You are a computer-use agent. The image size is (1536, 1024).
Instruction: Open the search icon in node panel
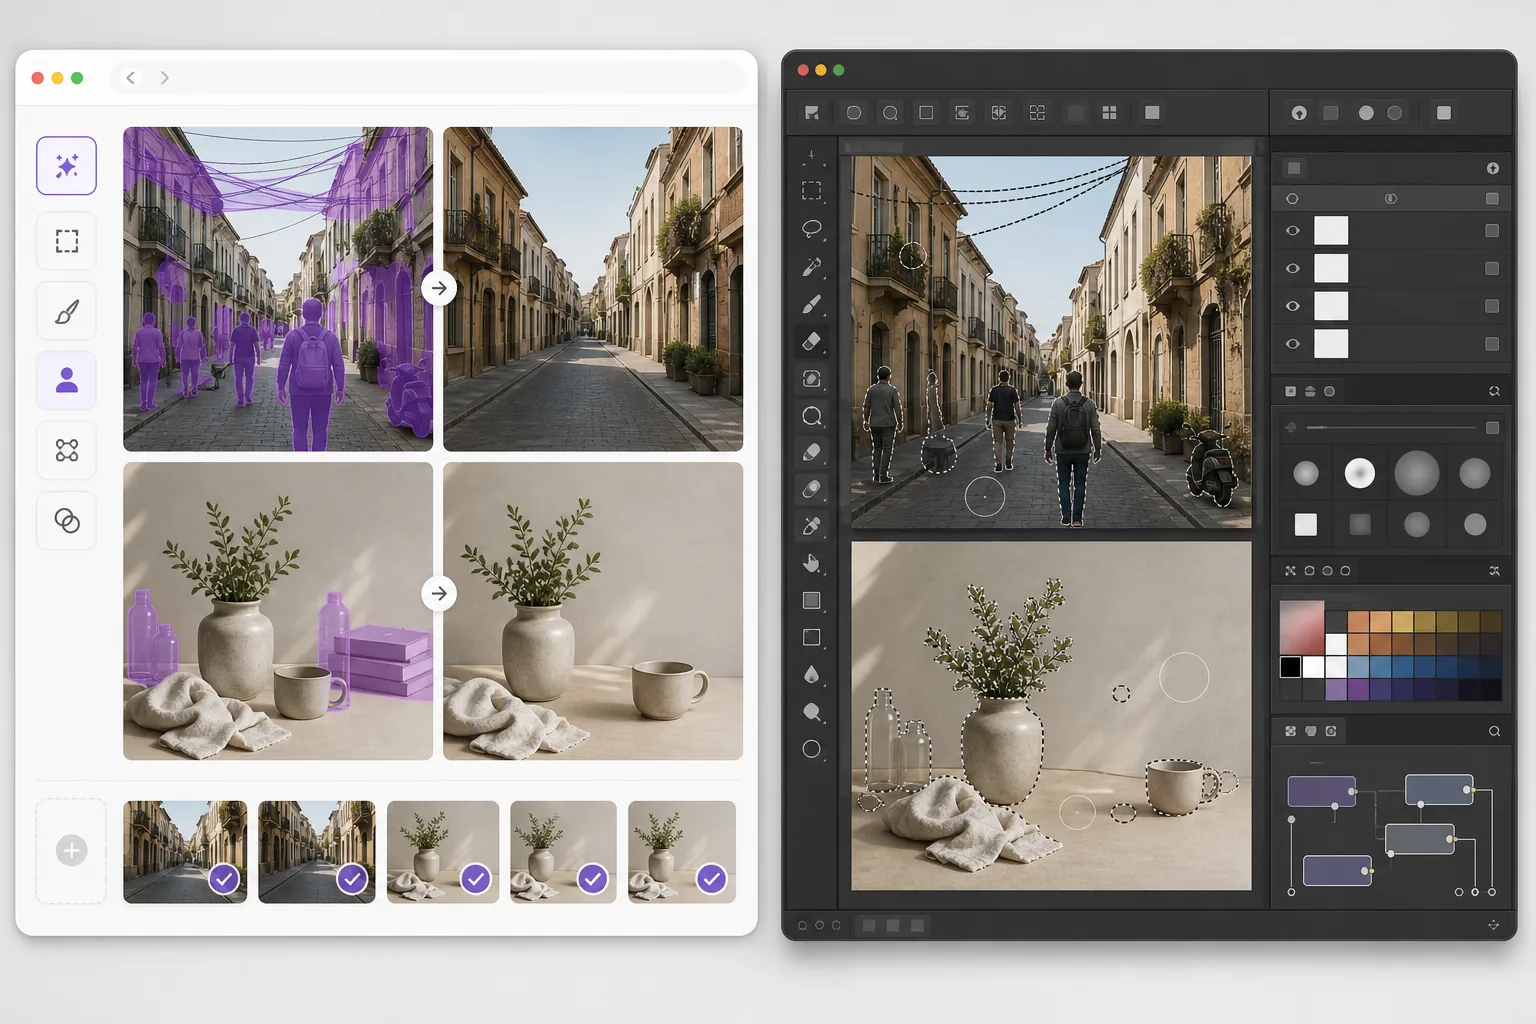[1494, 731]
